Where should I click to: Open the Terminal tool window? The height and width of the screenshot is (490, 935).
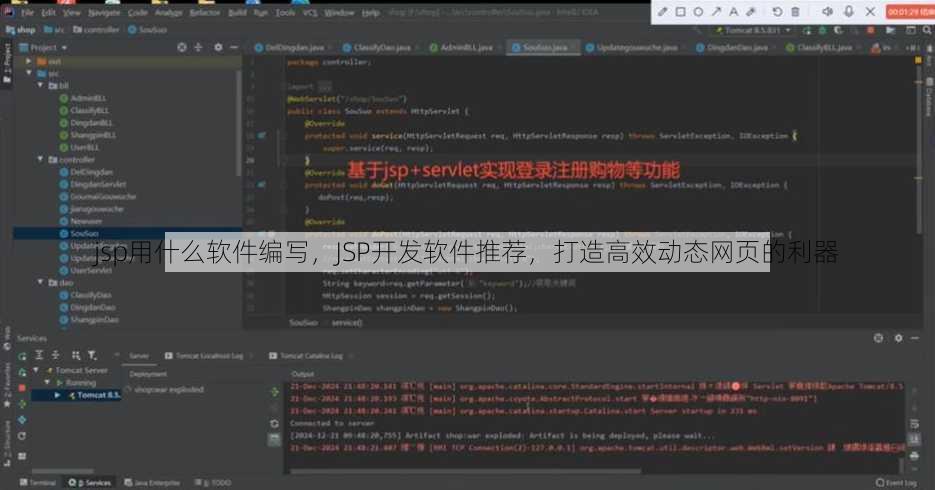tap(38, 482)
